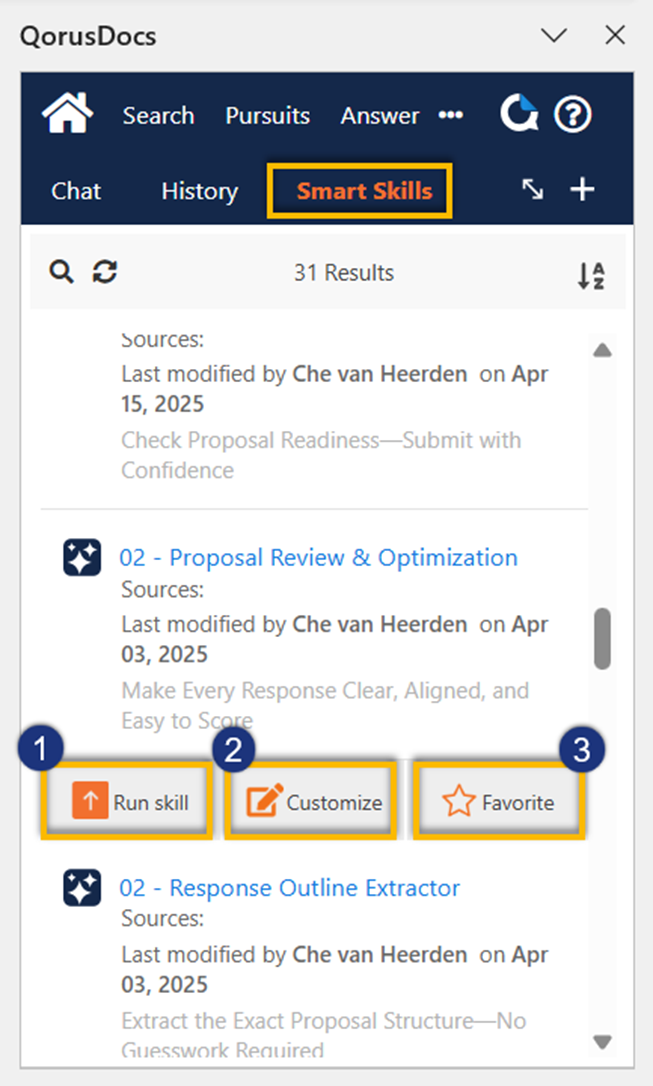653x1086 pixels.
Task: Open the Pursuits menu item
Action: pyautogui.click(x=267, y=116)
